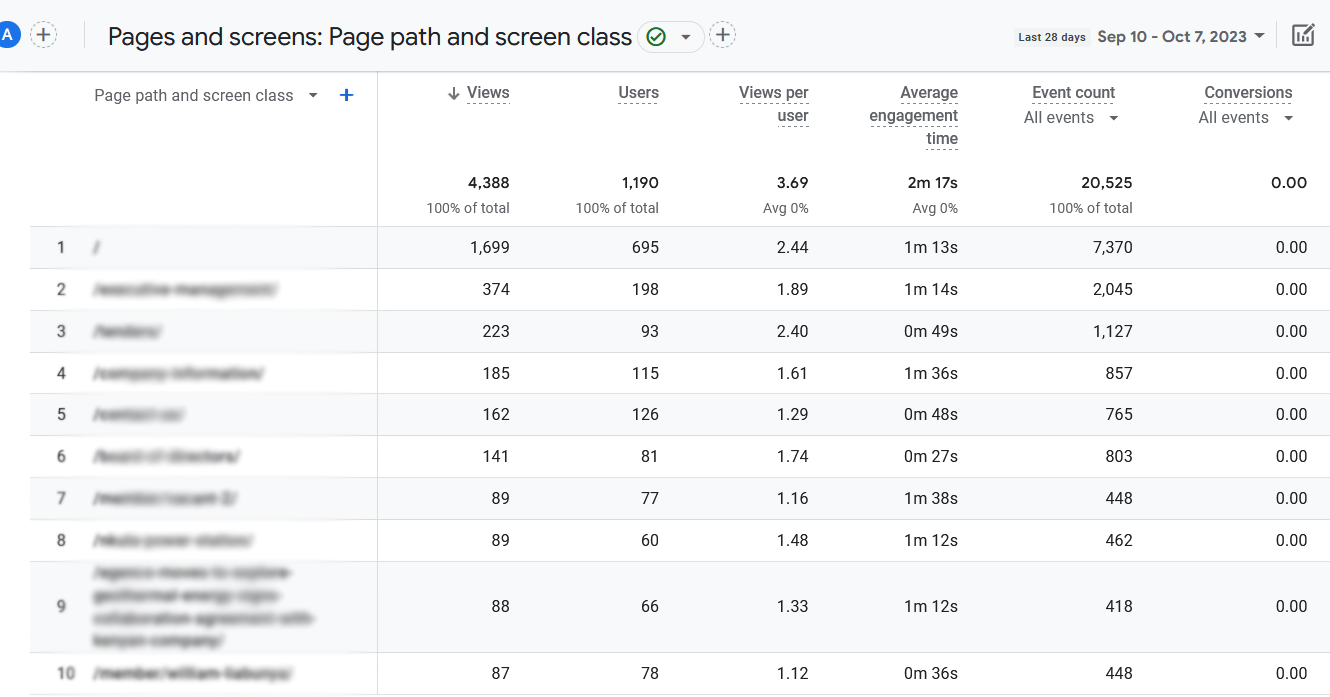This screenshot has width=1330, height=697.
Task: Expand the Page path and screen class dropdown
Action: 313,95
